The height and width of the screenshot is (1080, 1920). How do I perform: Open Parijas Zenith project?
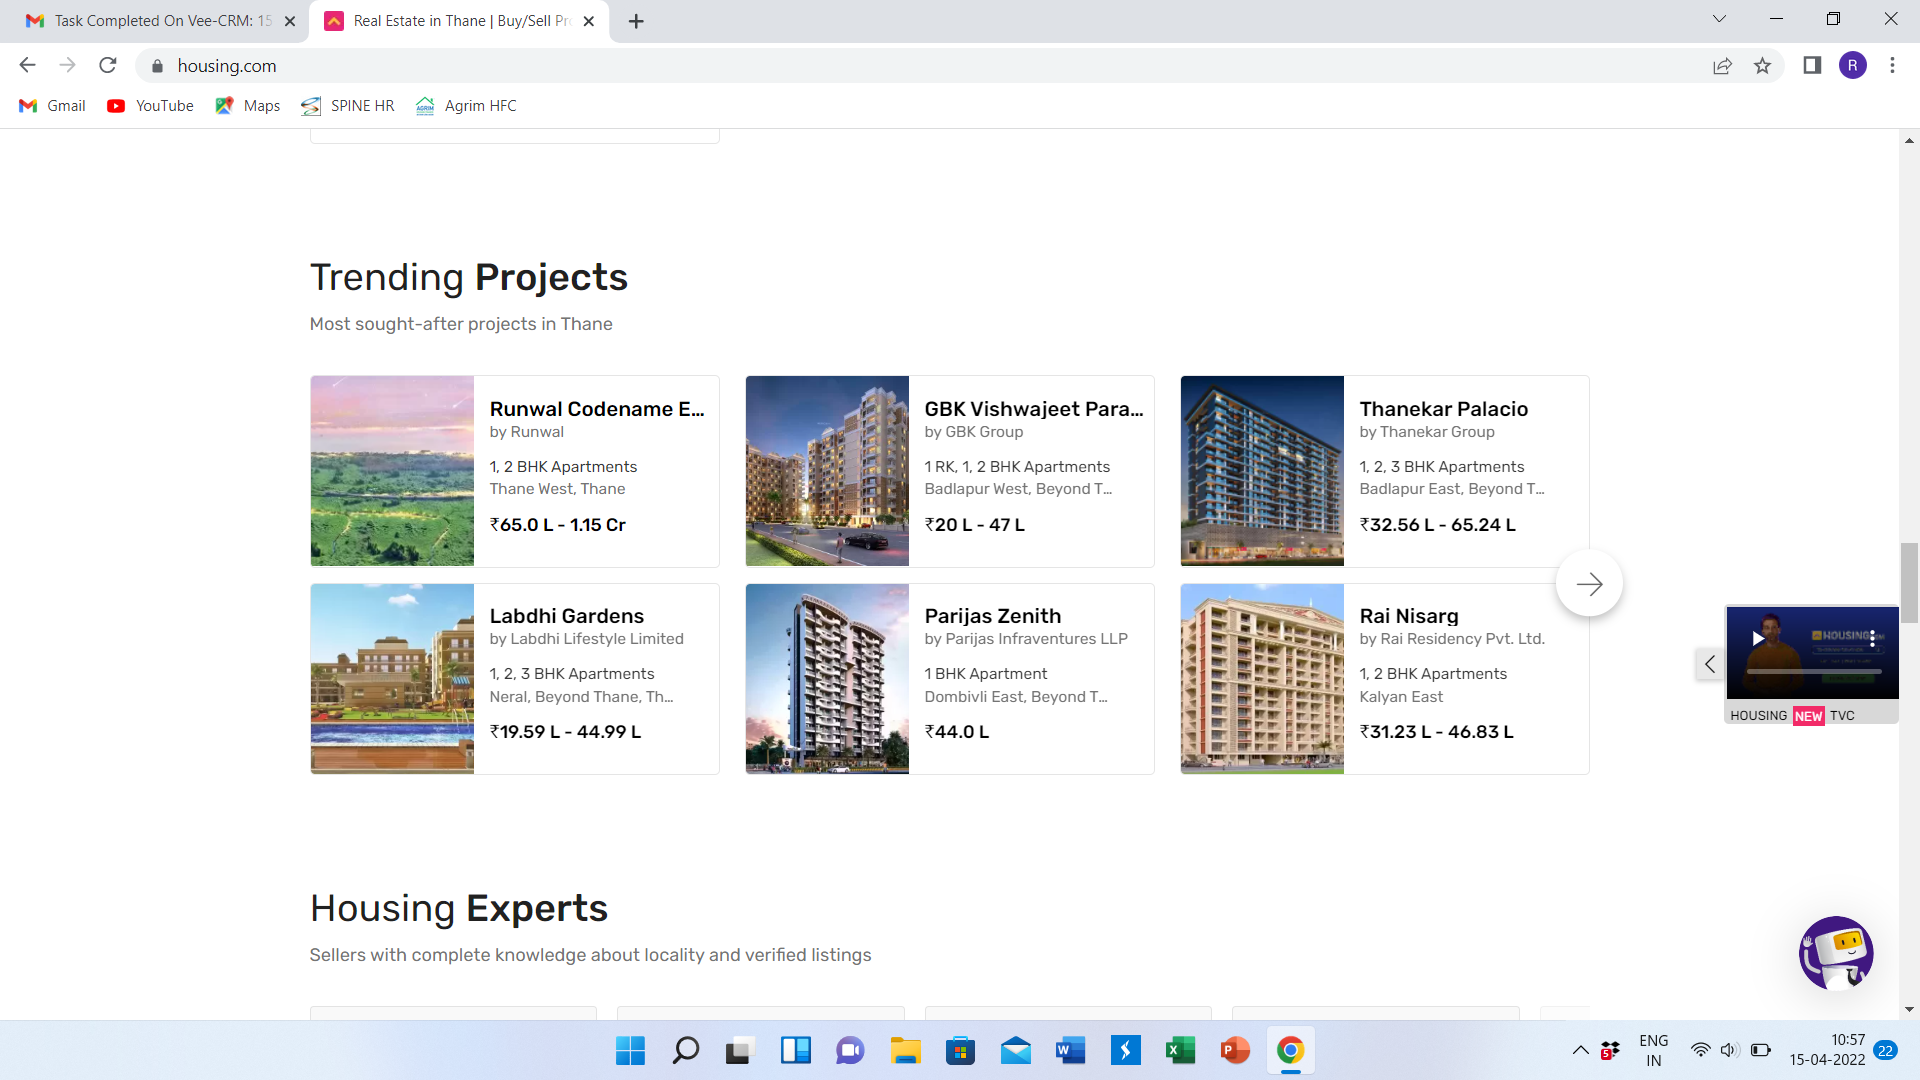click(x=993, y=616)
